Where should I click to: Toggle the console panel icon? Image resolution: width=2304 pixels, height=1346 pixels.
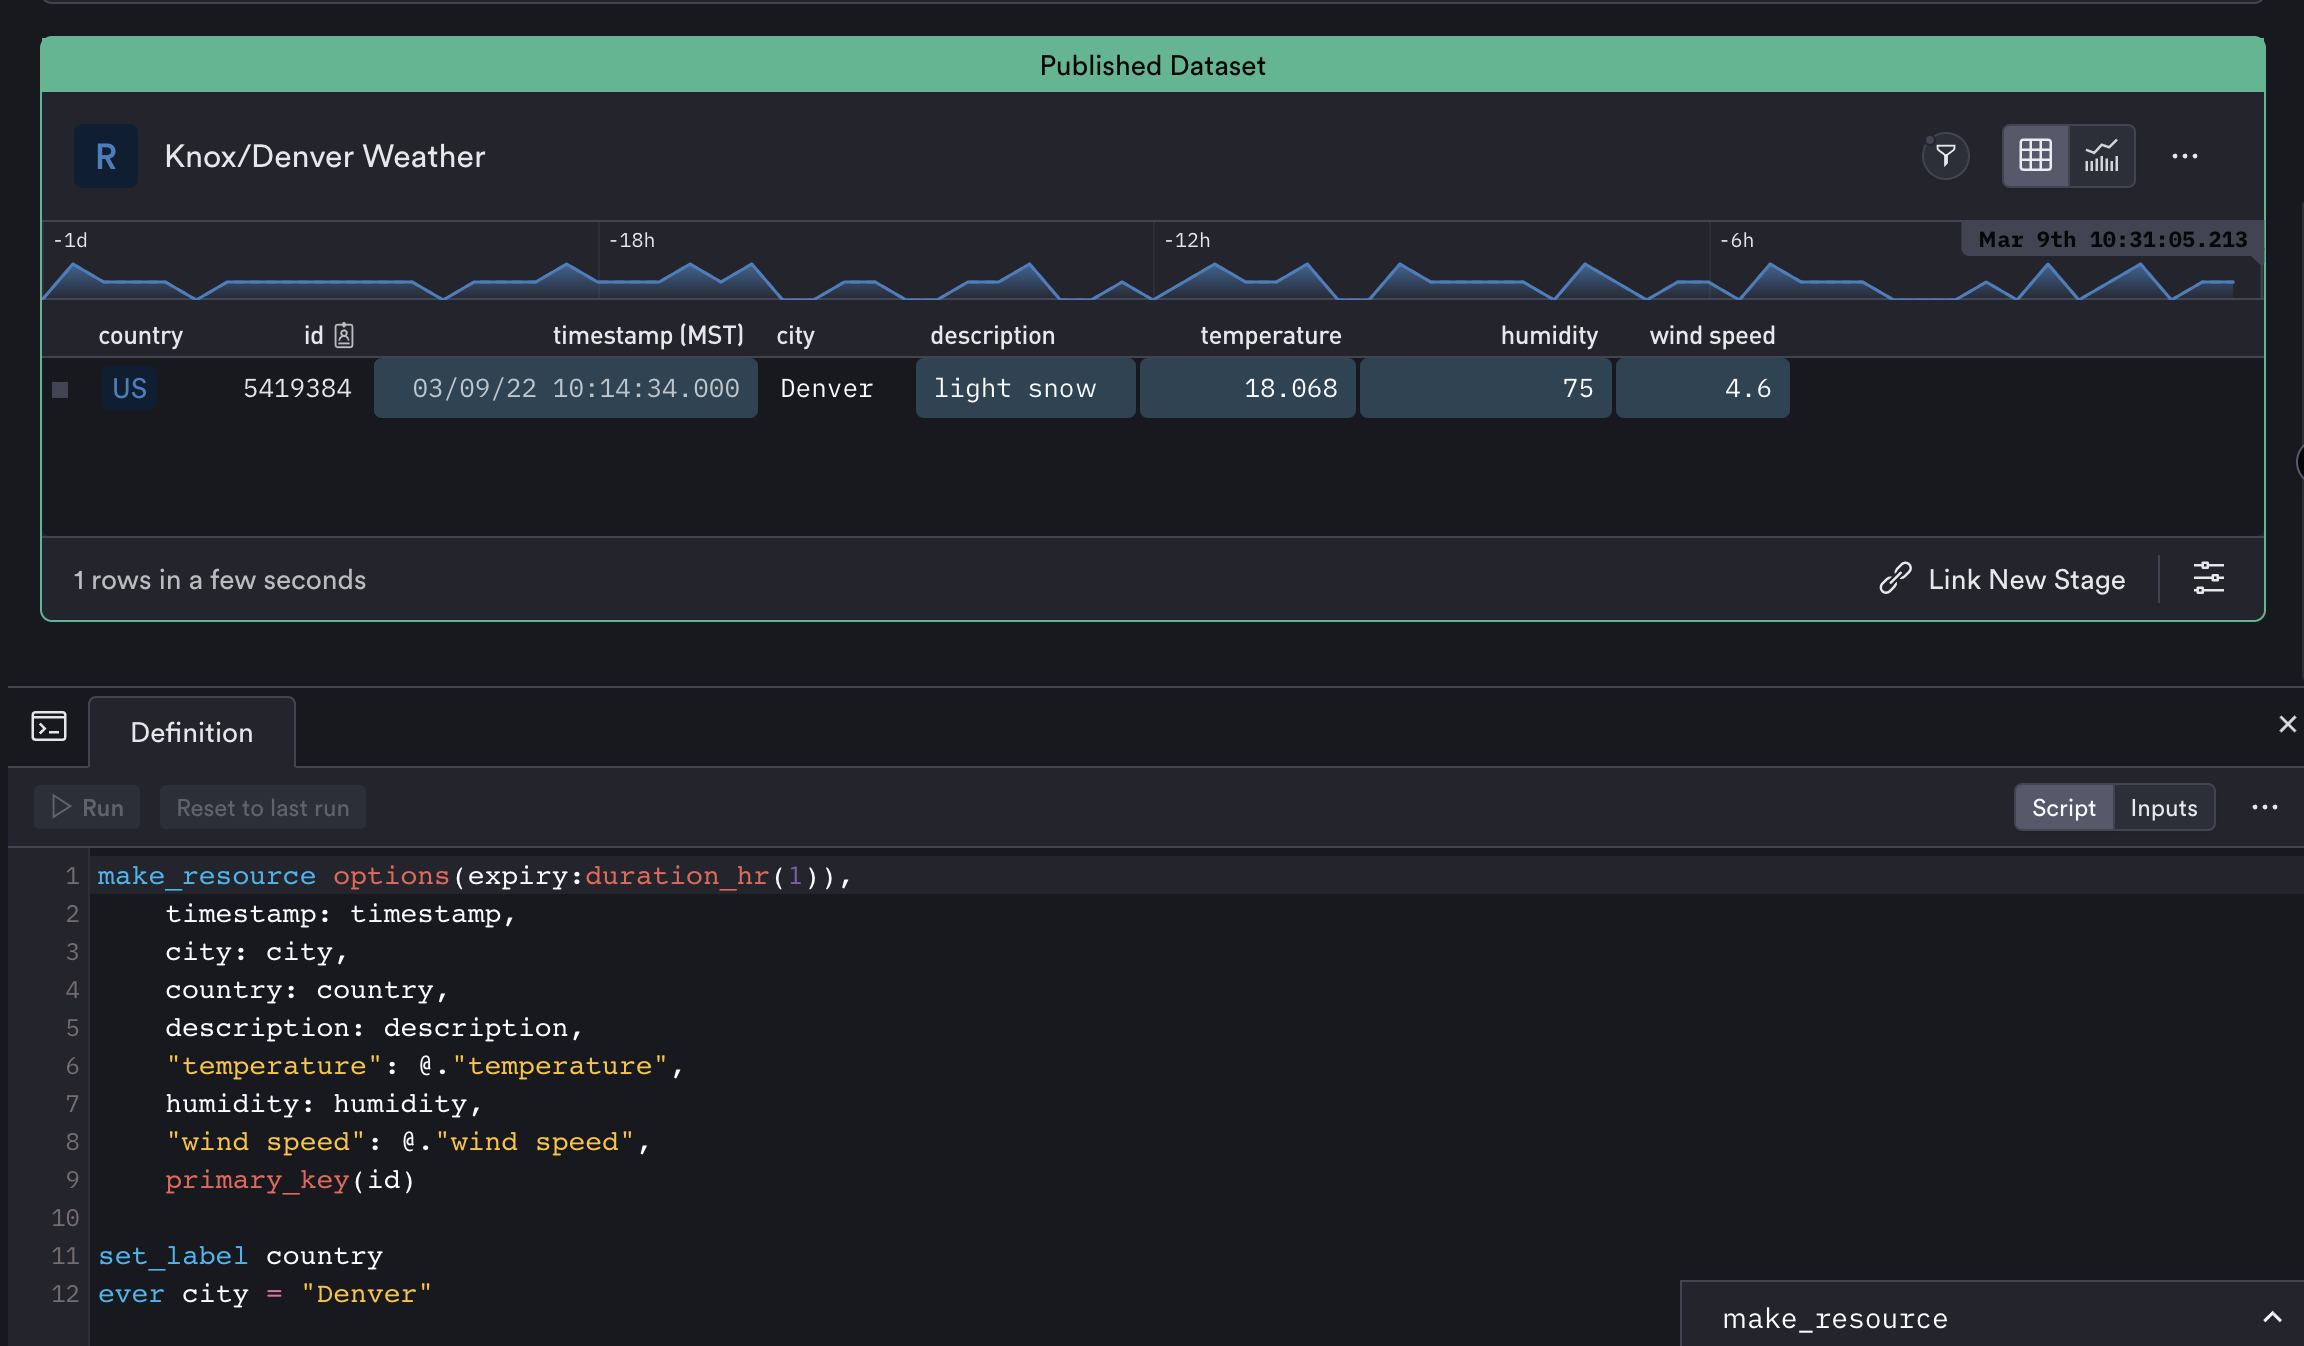click(x=49, y=726)
